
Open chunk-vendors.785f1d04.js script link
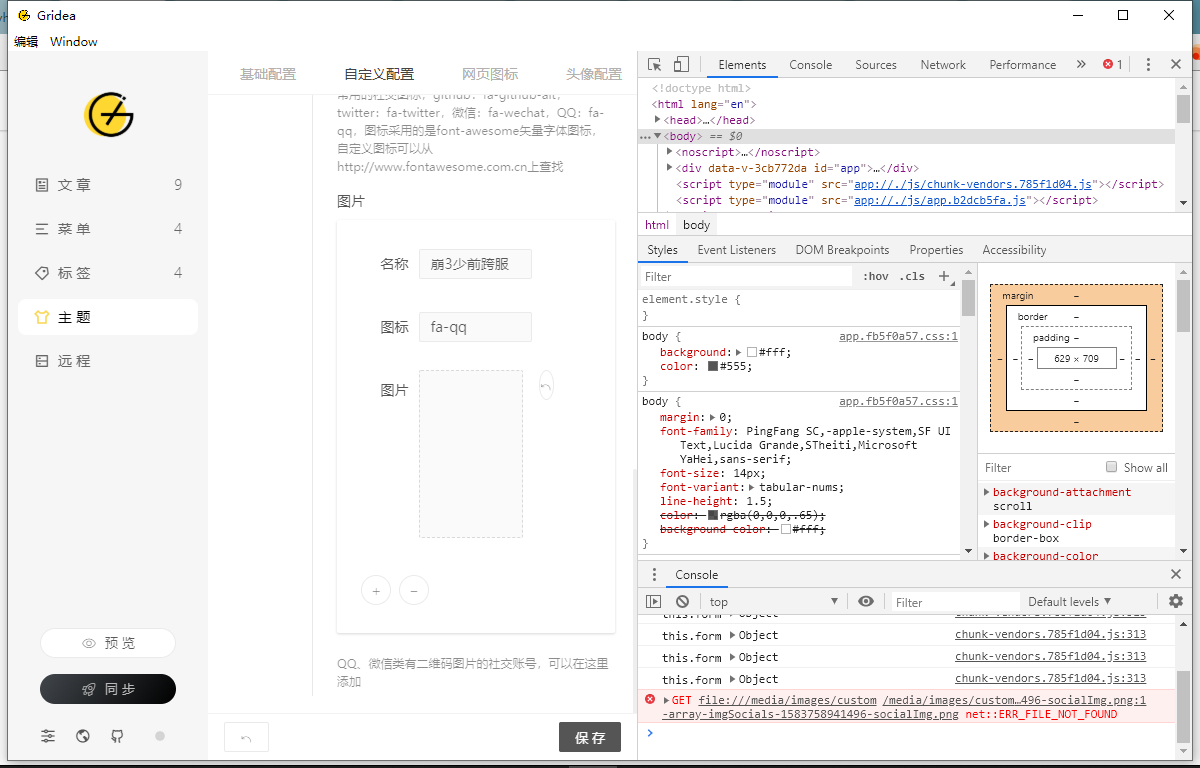[x=974, y=184]
